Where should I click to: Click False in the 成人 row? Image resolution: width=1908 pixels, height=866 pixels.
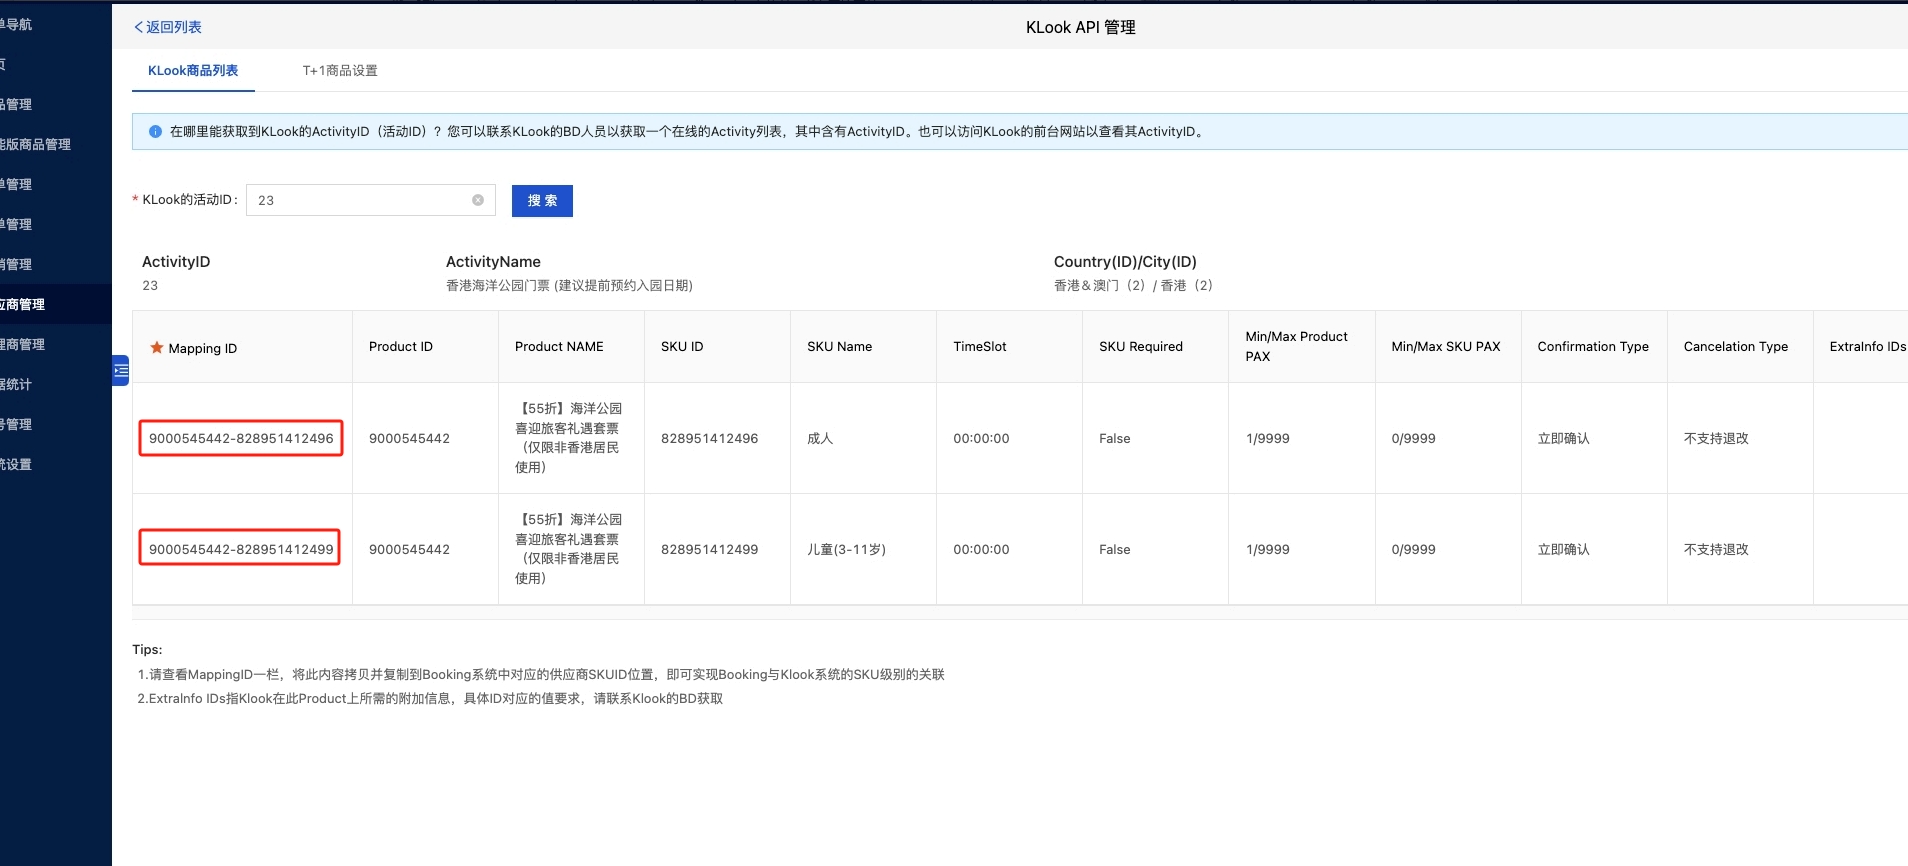tap(1114, 438)
